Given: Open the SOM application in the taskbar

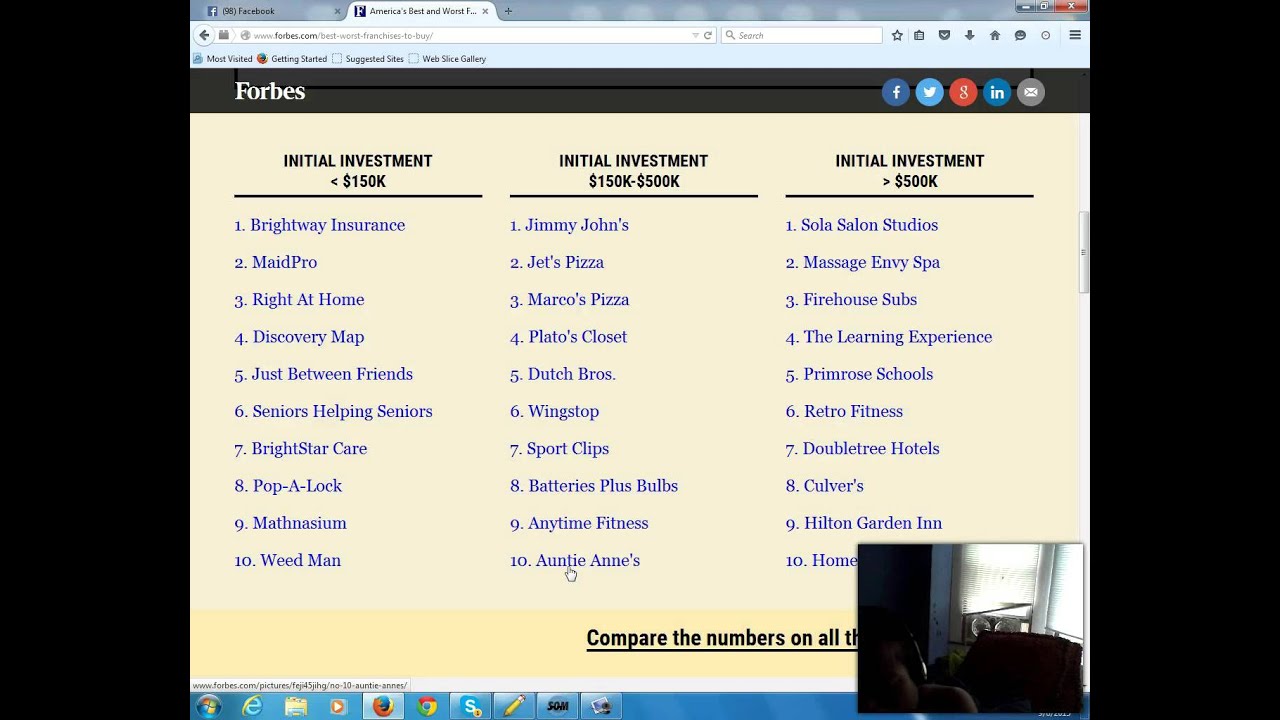Looking at the screenshot, I should click(x=558, y=706).
